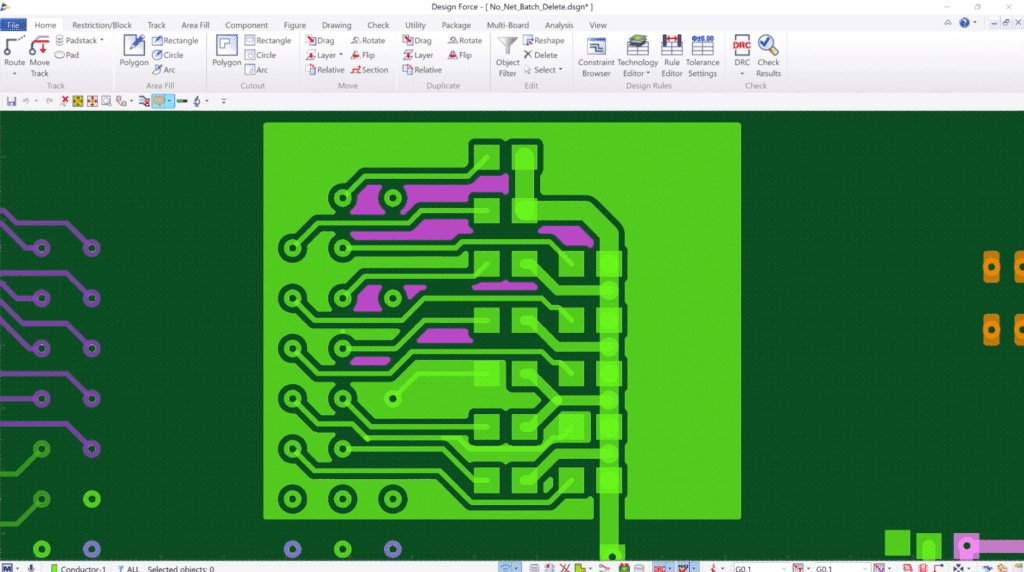Switch to the Analysis tab
The width and height of the screenshot is (1024, 572).
coord(559,25)
